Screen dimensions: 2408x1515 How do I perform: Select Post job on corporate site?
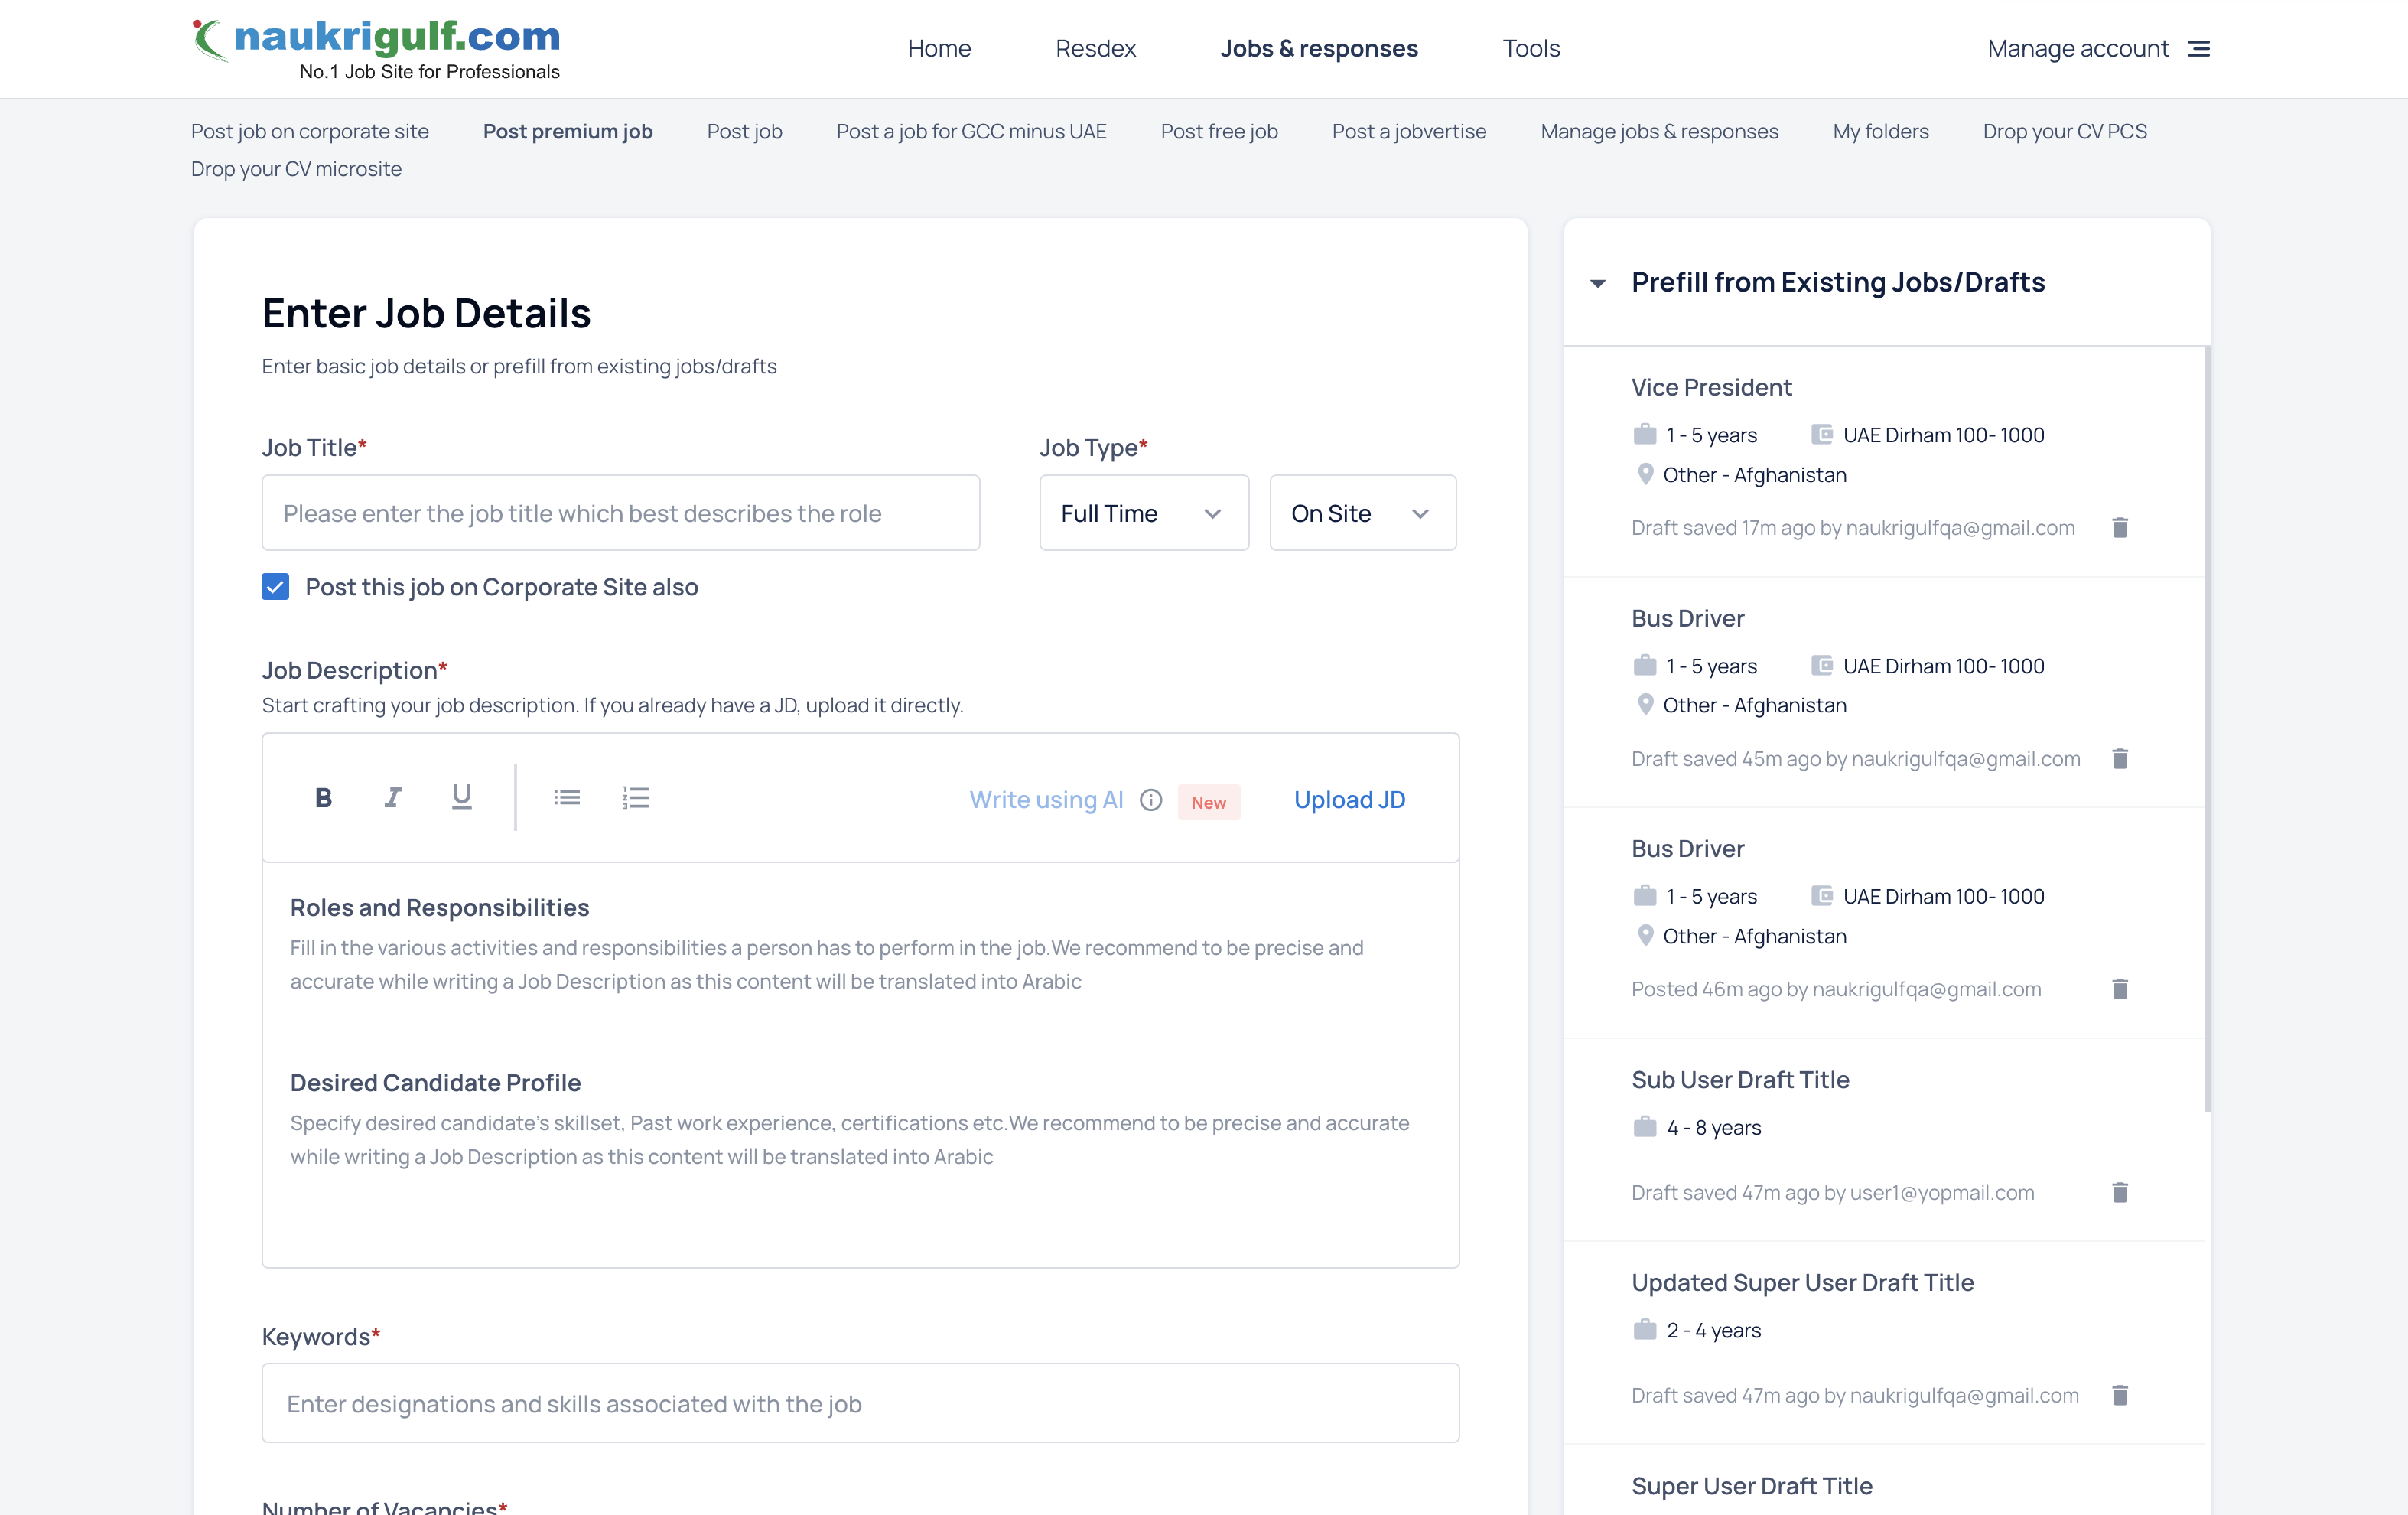tap(310, 131)
